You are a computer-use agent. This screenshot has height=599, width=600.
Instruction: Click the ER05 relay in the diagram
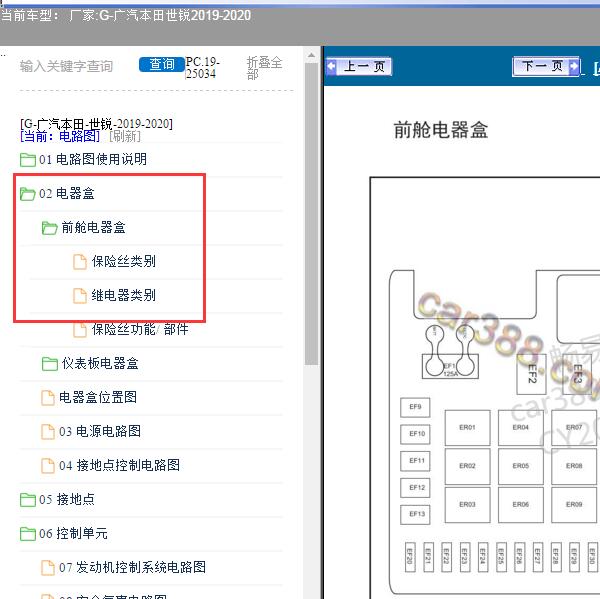tap(521, 466)
